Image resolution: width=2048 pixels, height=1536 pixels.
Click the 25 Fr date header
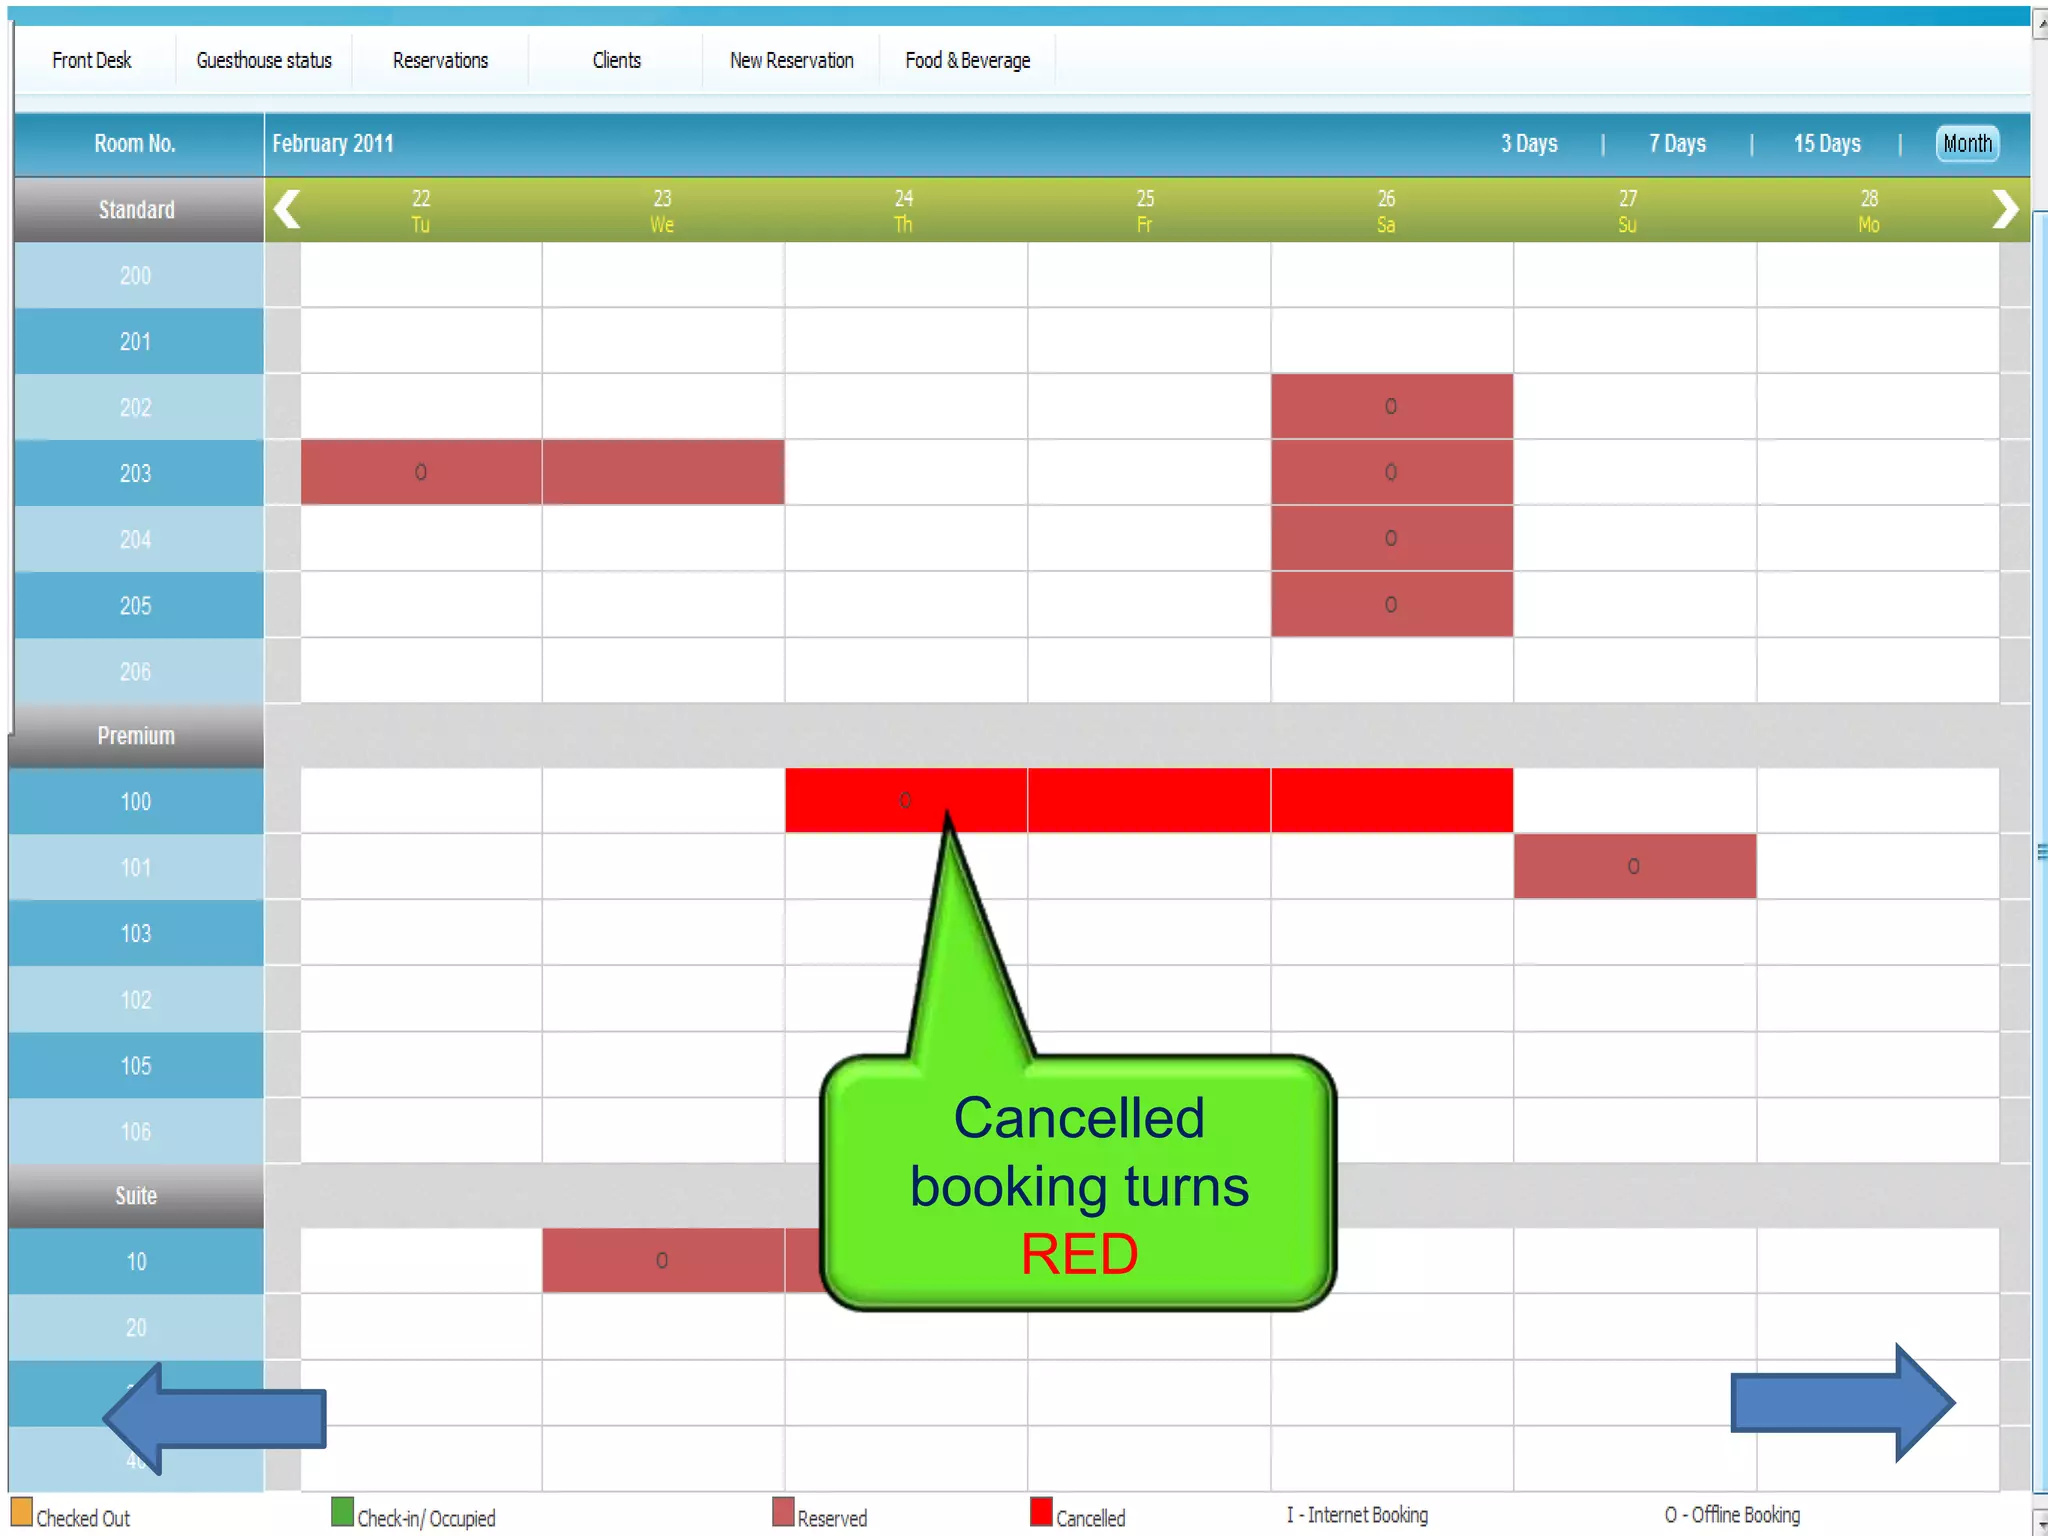pos(1145,211)
